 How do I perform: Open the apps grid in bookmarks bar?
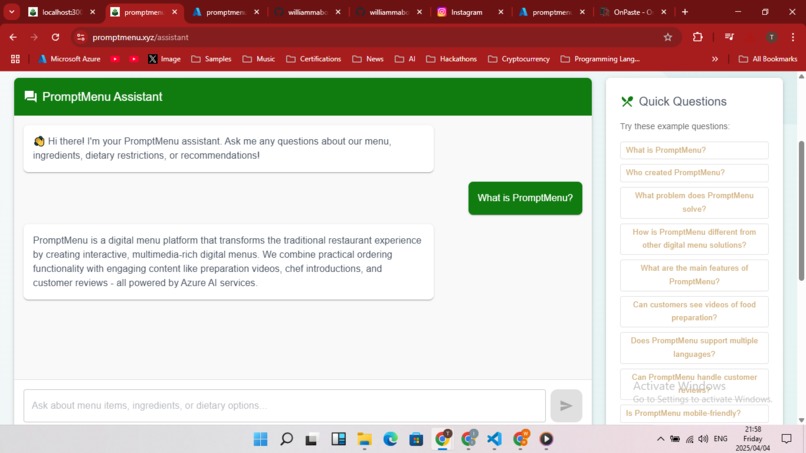(15, 59)
